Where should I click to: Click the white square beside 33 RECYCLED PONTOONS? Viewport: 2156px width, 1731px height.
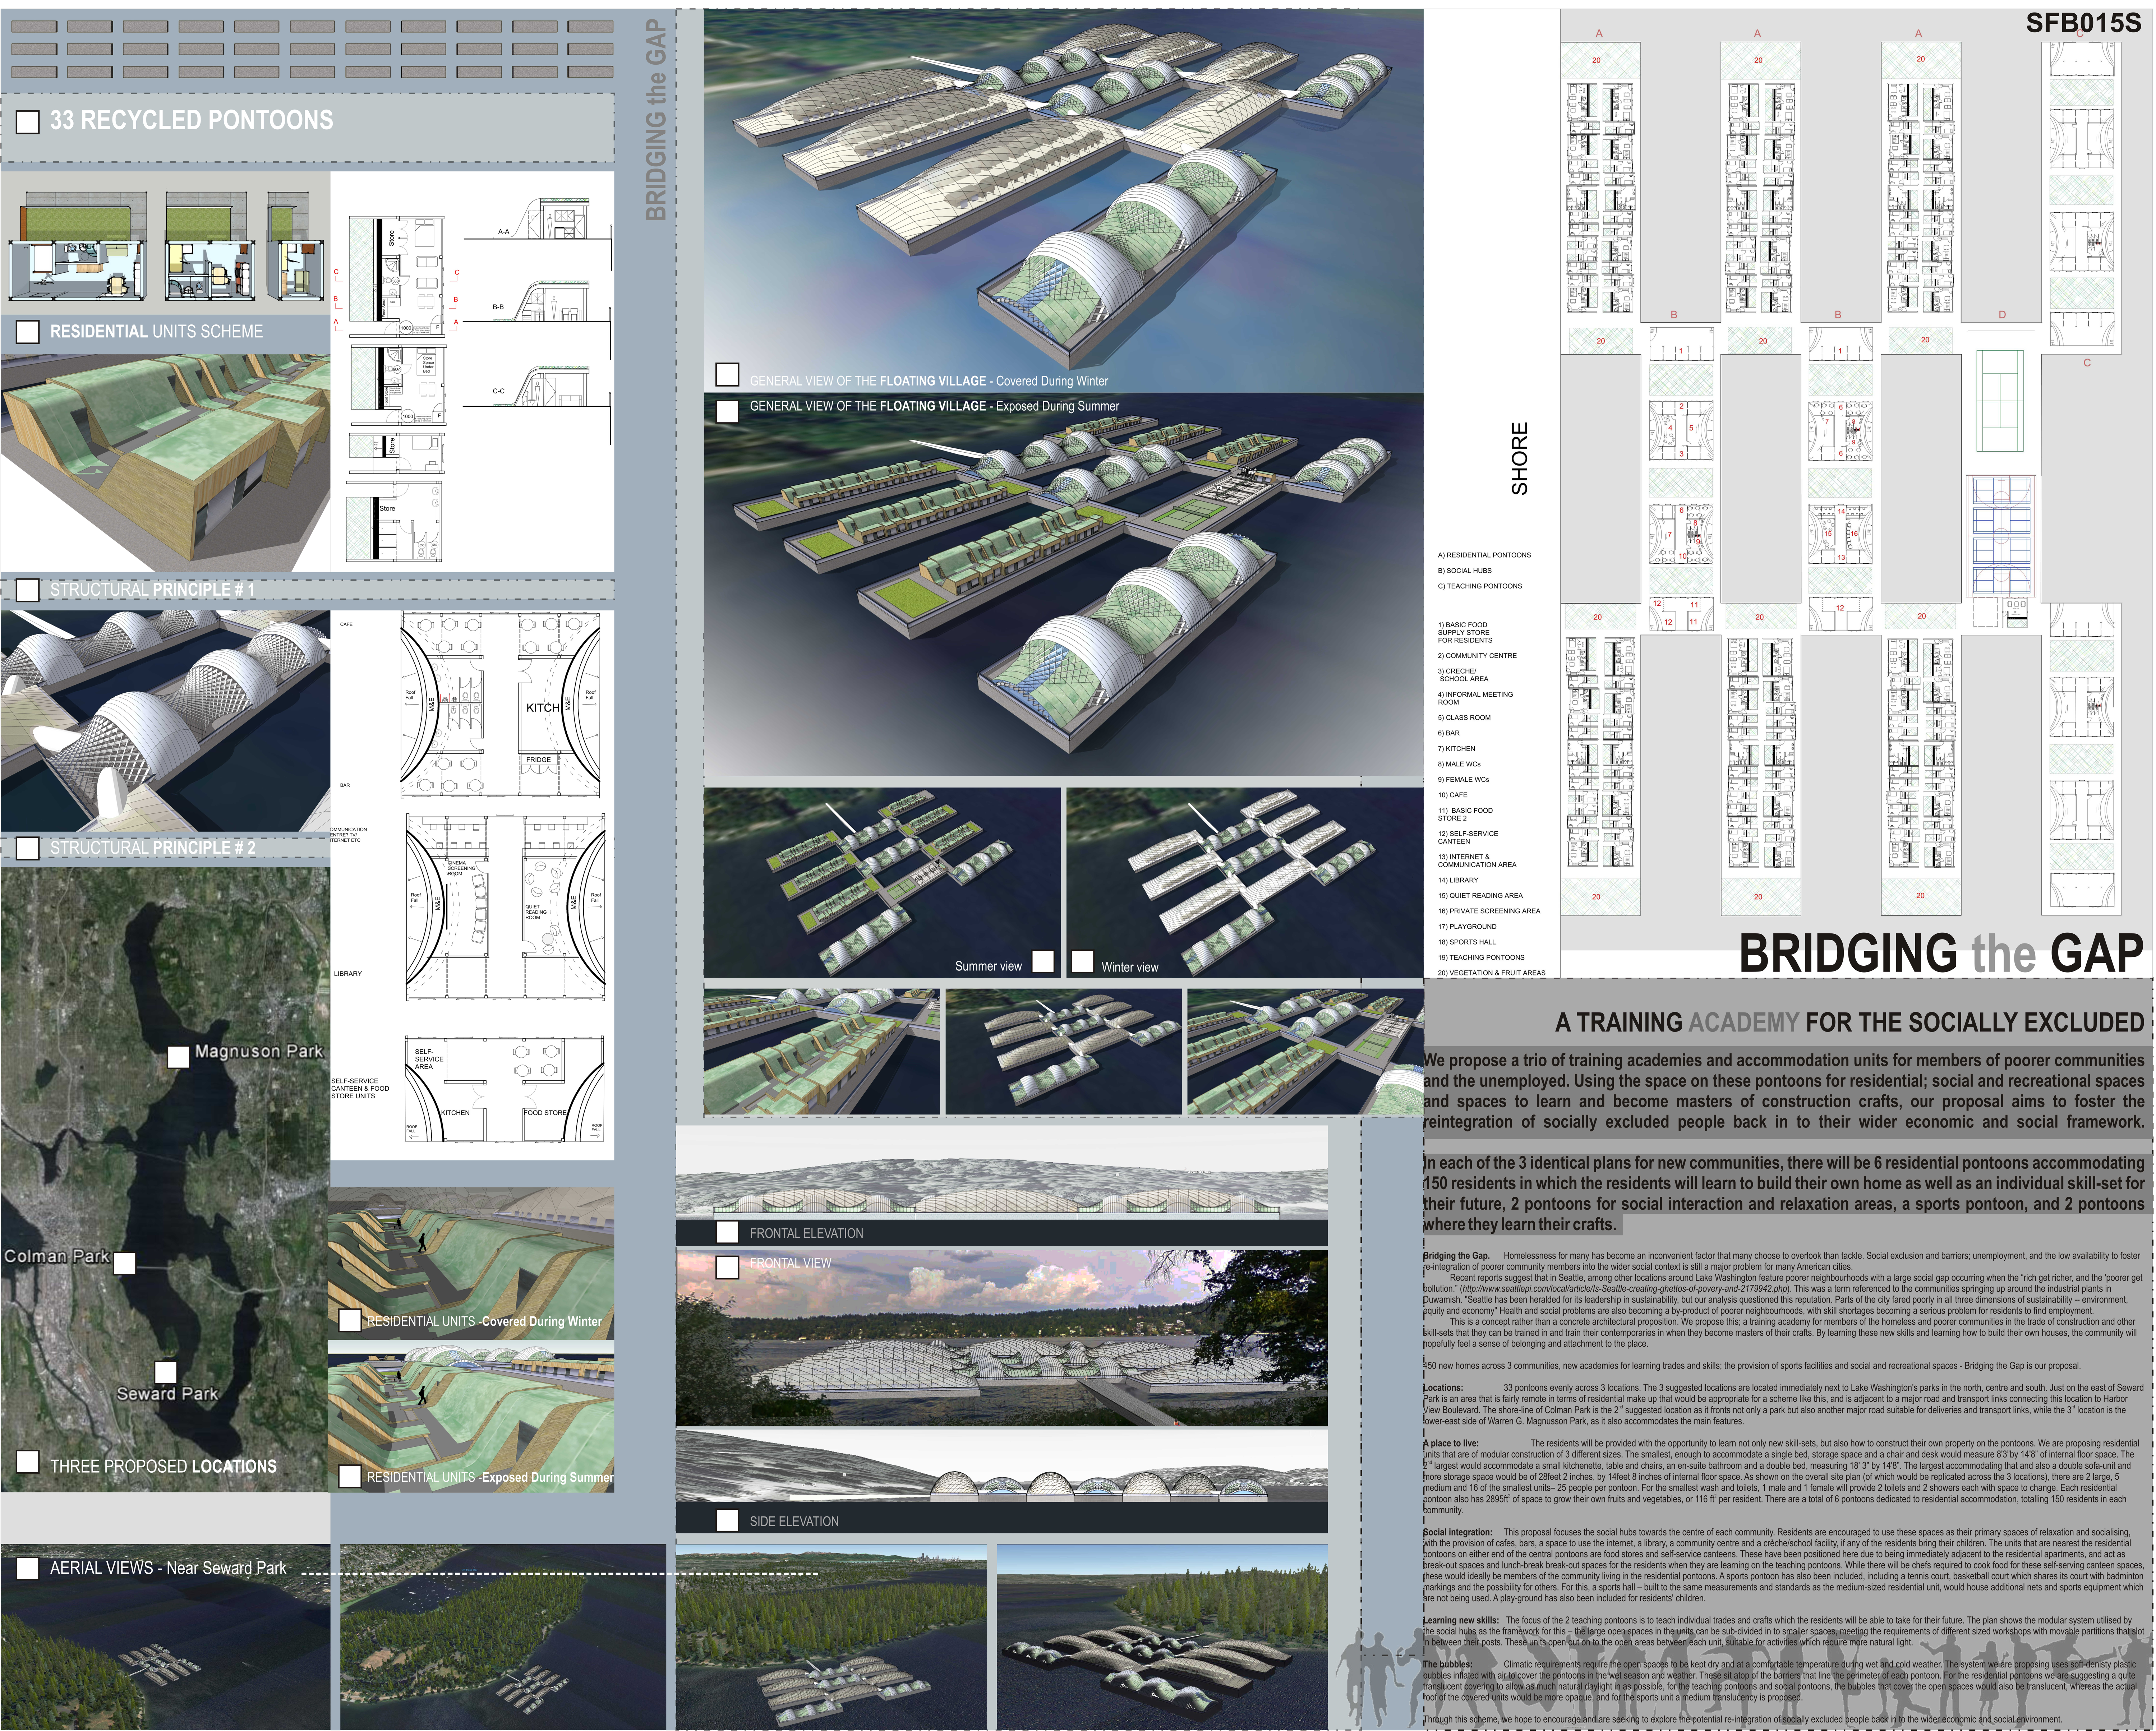tap(28, 122)
